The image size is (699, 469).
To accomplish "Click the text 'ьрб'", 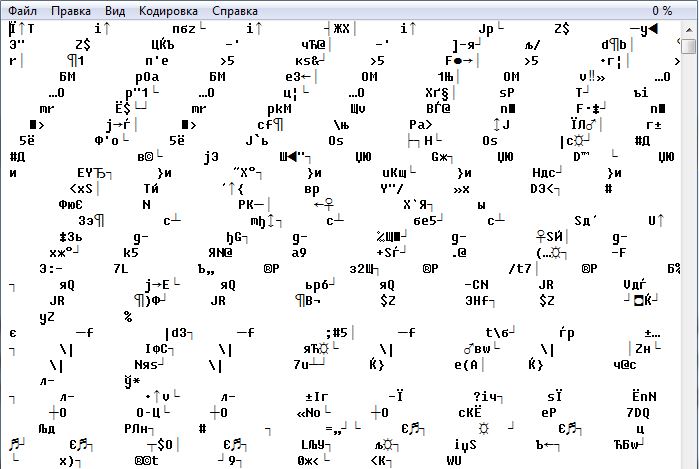I will [x=317, y=286].
